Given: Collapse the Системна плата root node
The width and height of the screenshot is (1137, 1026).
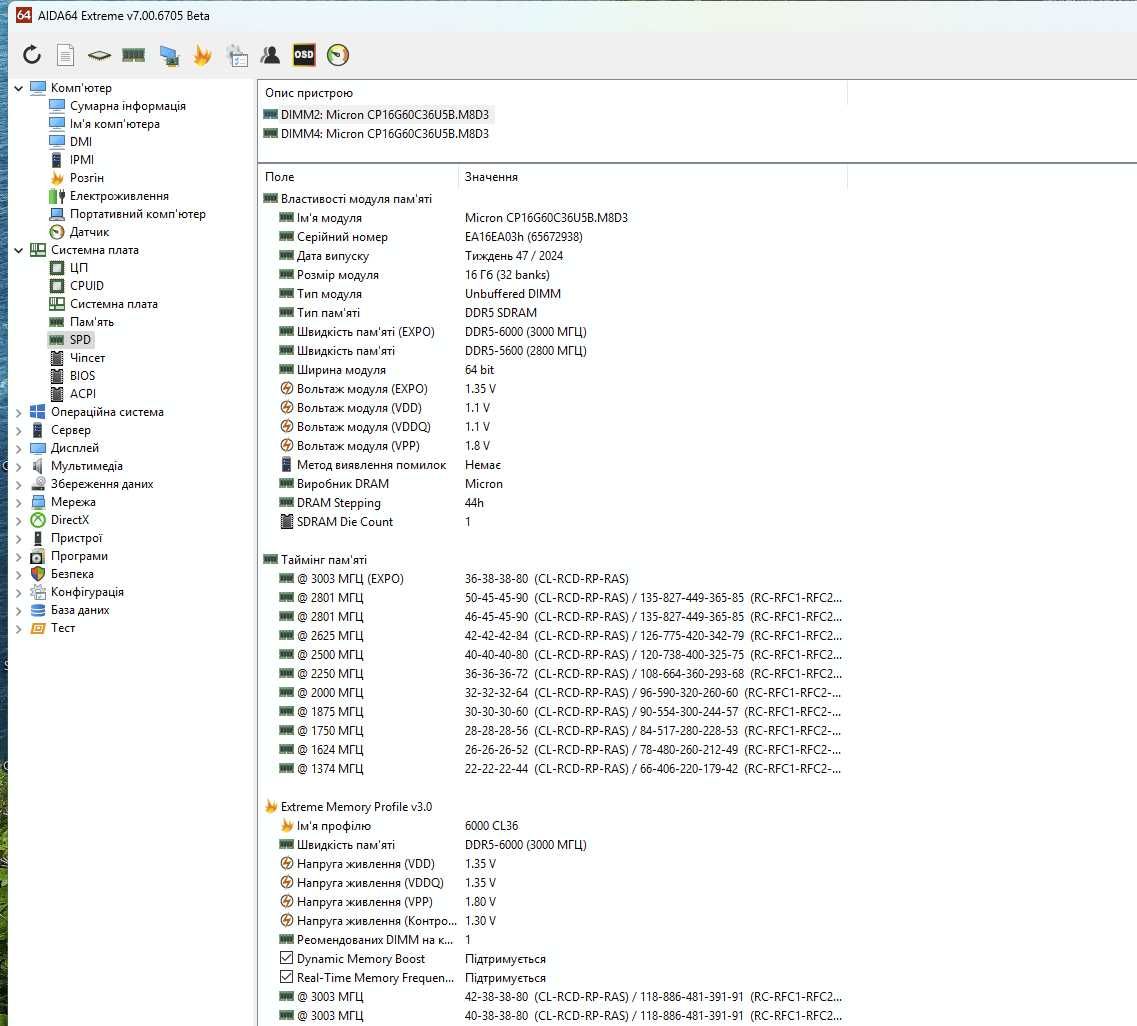Looking at the screenshot, I should 18,250.
